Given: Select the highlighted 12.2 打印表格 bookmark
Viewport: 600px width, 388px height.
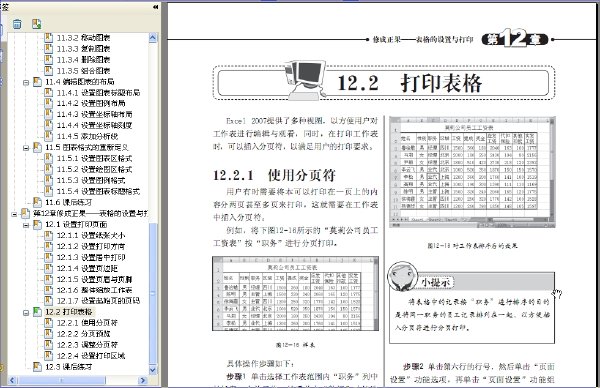Looking at the screenshot, I should (69, 312).
